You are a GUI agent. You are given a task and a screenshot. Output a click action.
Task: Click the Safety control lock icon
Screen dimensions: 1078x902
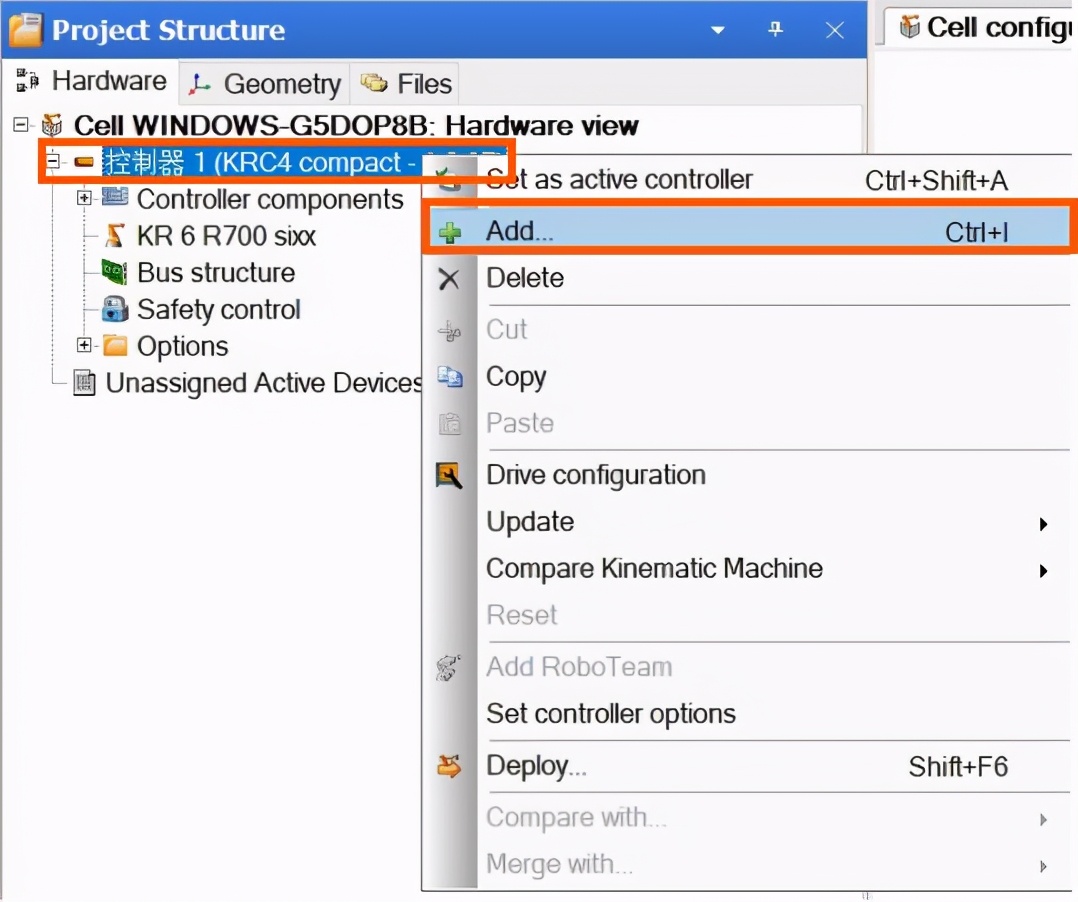click(x=115, y=309)
